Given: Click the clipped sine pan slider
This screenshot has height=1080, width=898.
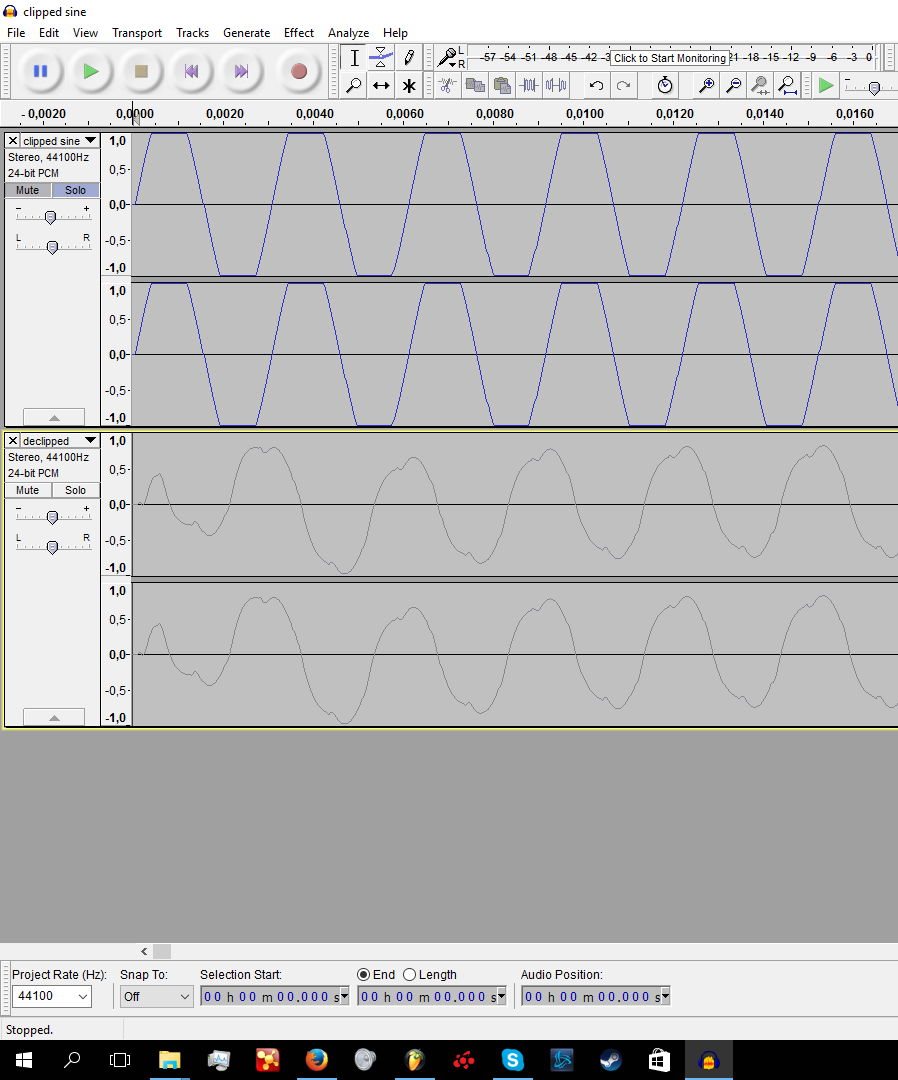Looking at the screenshot, I should [x=52, y=247].
